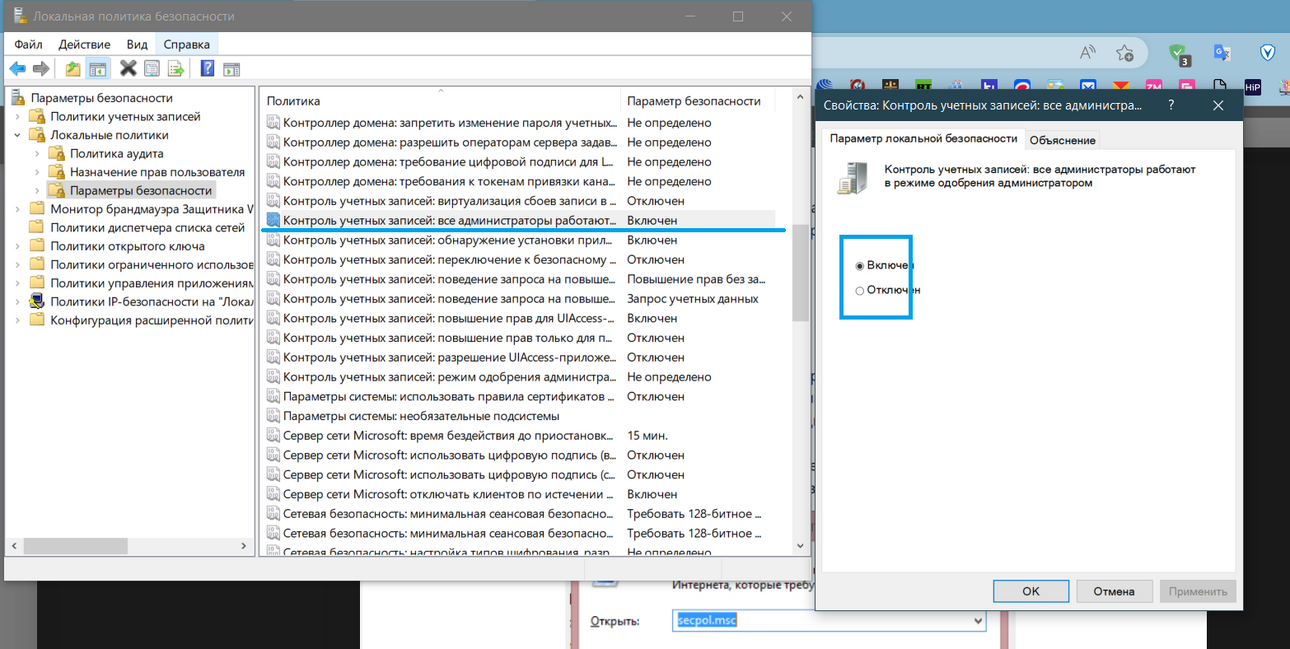Click the OK button in Свойства dialog
This screenshot has width=1290, height=649.
(x=1031, y=591)
